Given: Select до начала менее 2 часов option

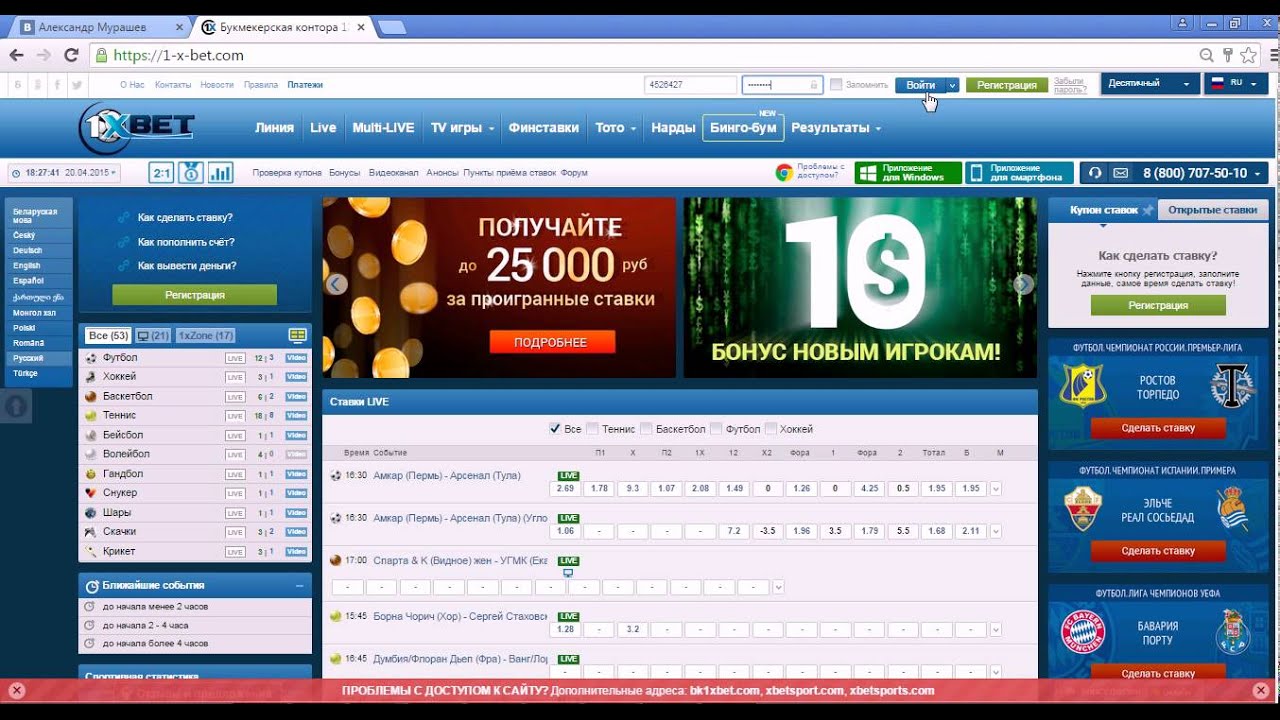Looking at the screenshot, I should pos(155,607).
